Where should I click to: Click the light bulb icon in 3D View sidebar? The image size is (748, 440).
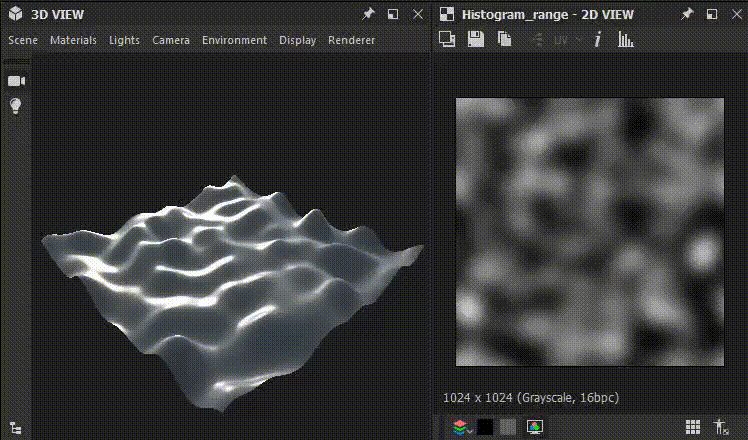coord(16,105)
